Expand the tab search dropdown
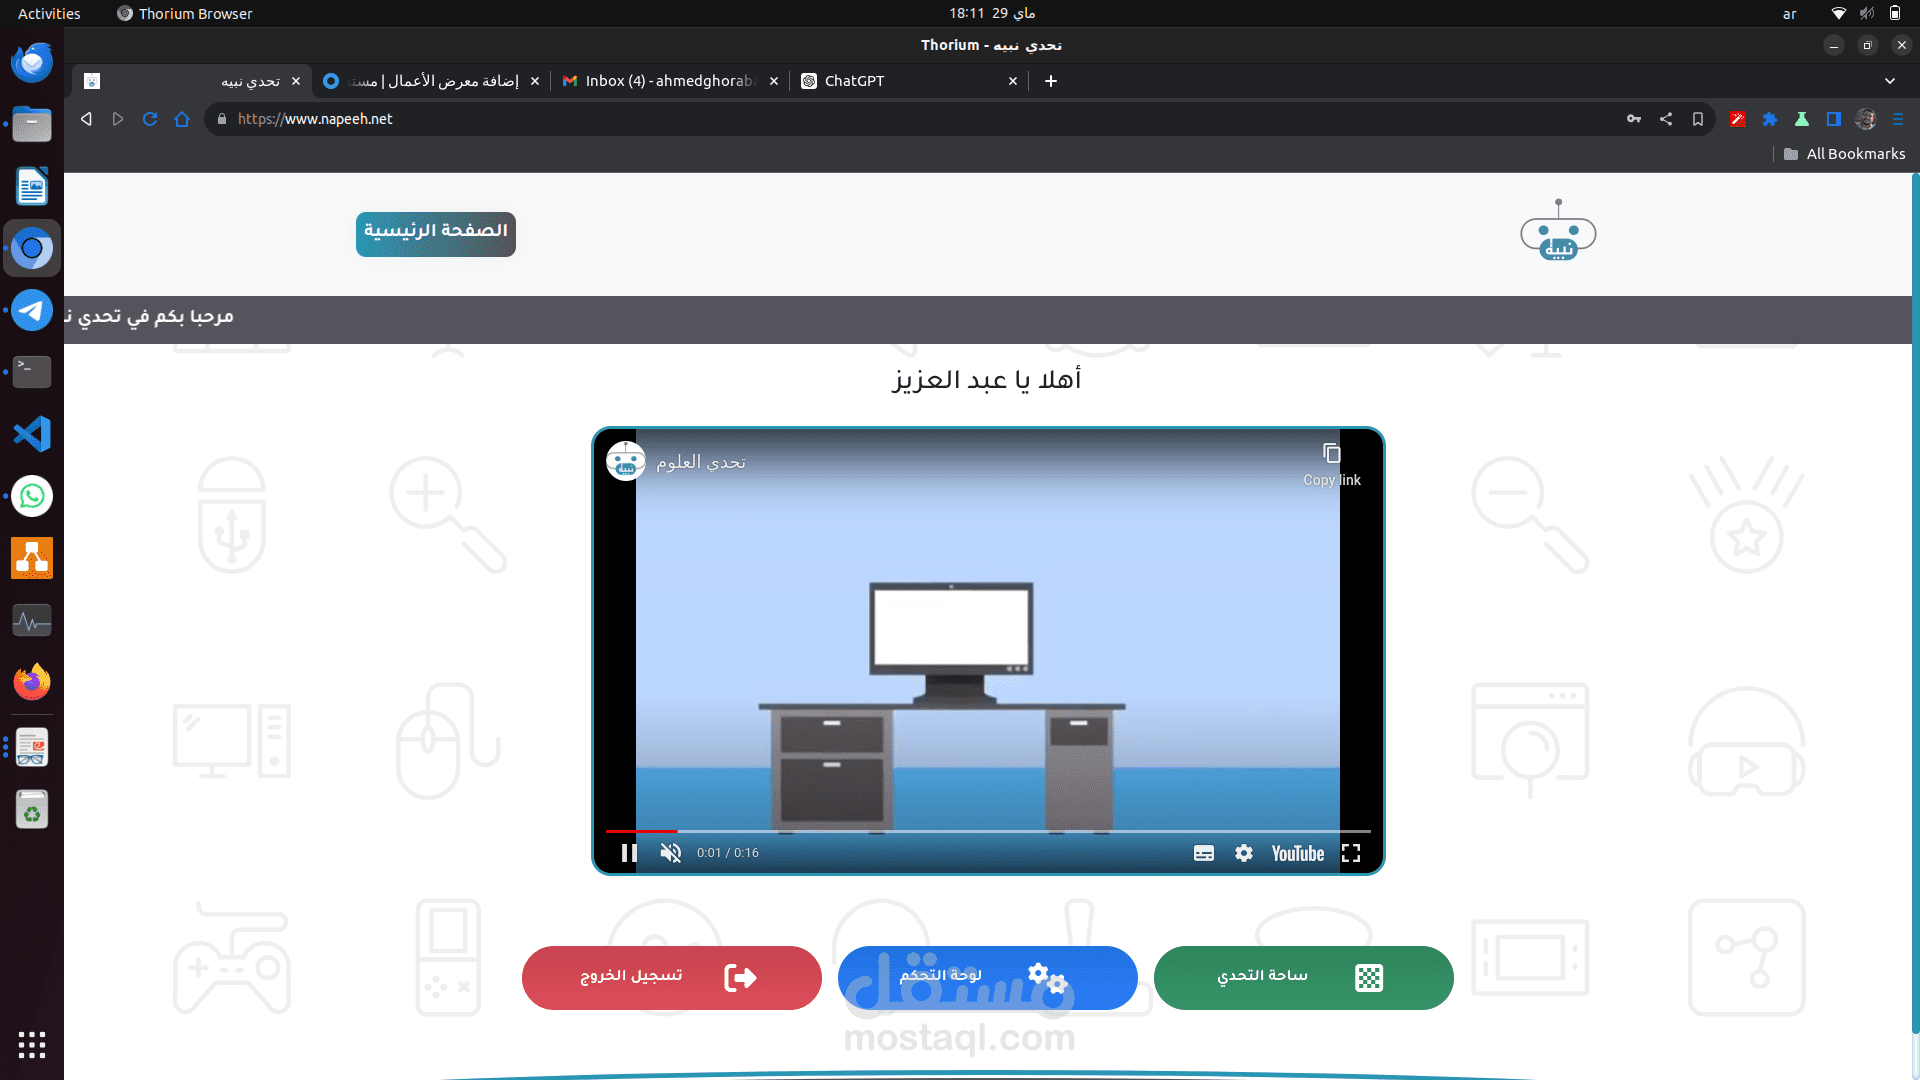Screen dimensions: 1920x1080 [1890, 81]
